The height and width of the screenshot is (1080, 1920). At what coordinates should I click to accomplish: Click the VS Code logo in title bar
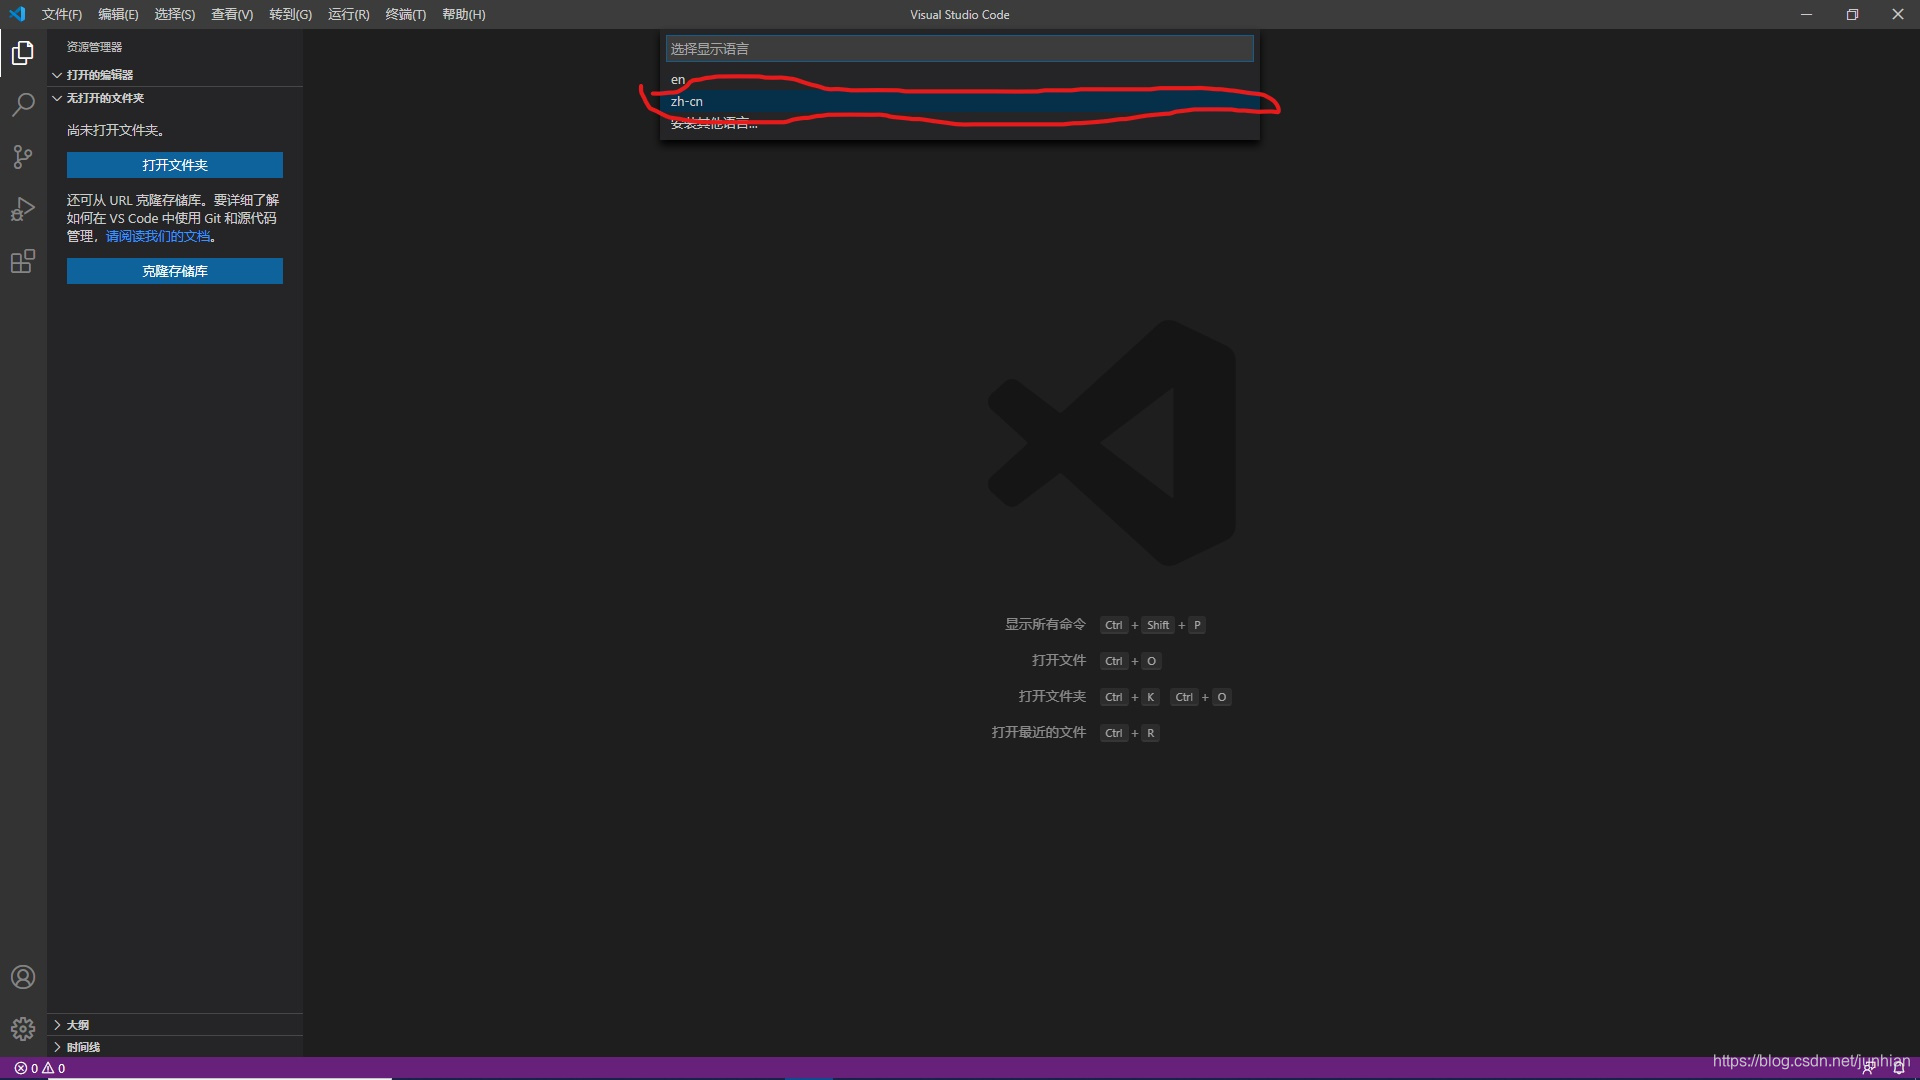coord(17,14)
